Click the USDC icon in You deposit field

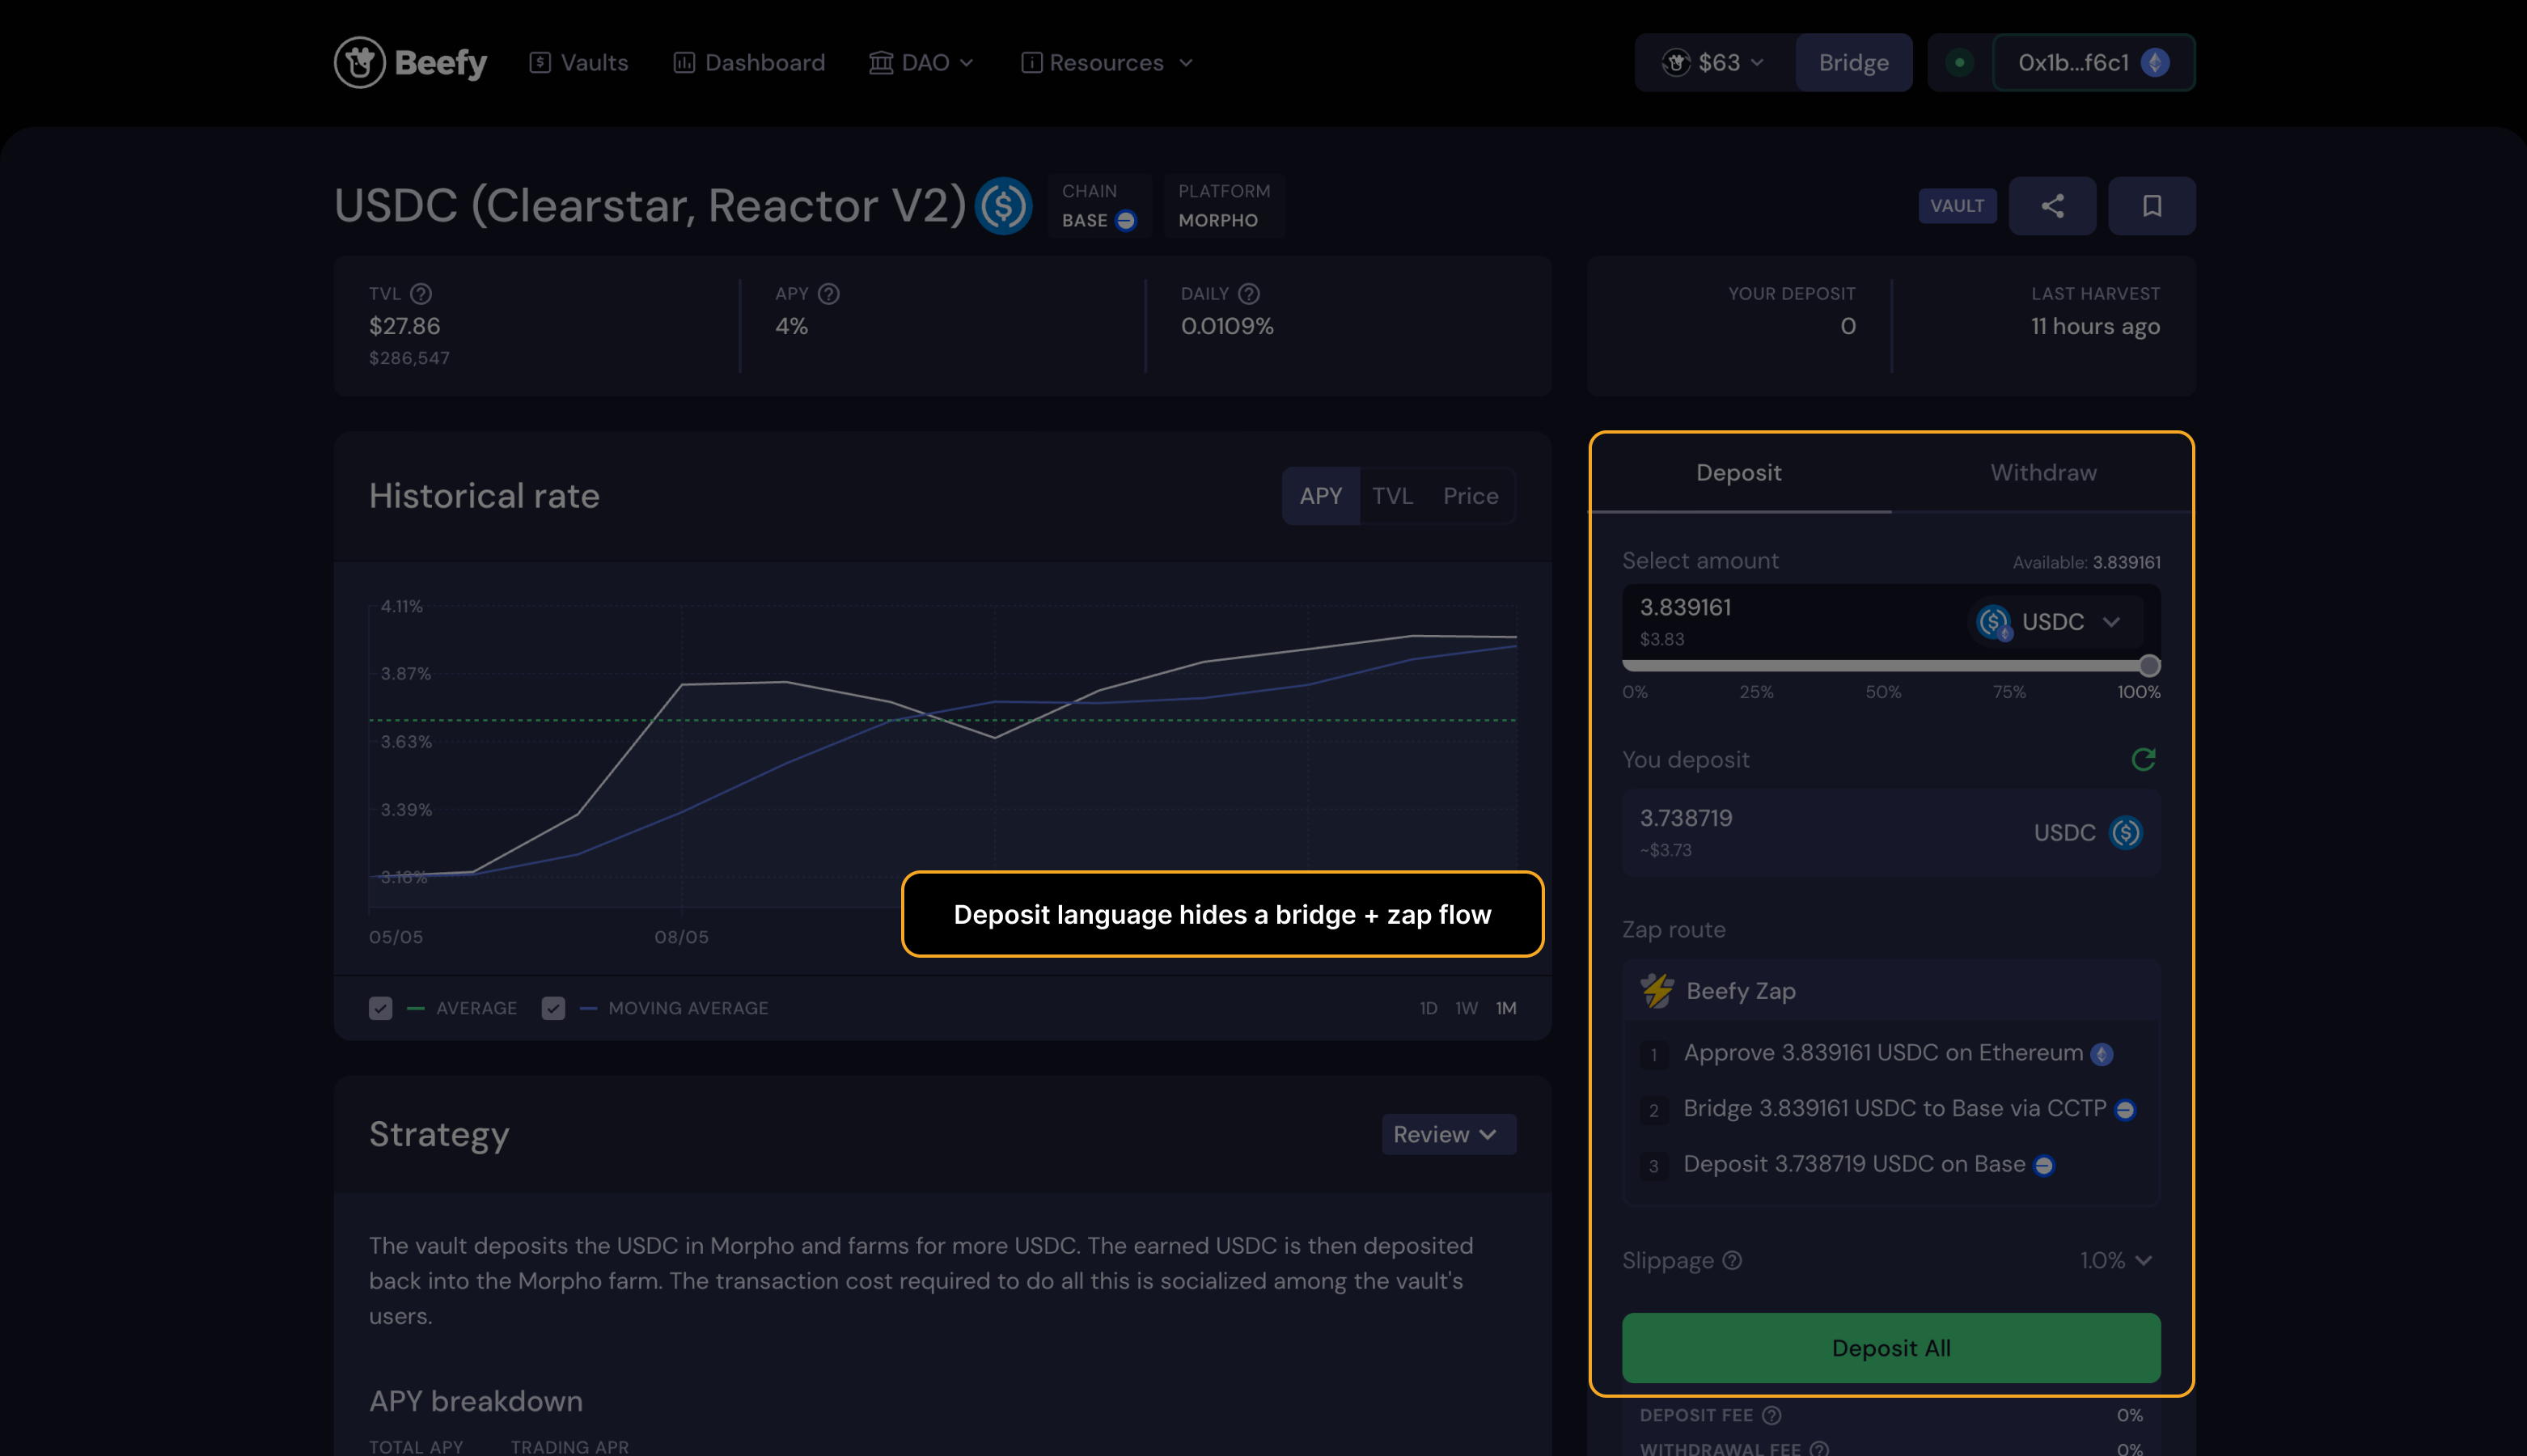(x=2125, y=833)
